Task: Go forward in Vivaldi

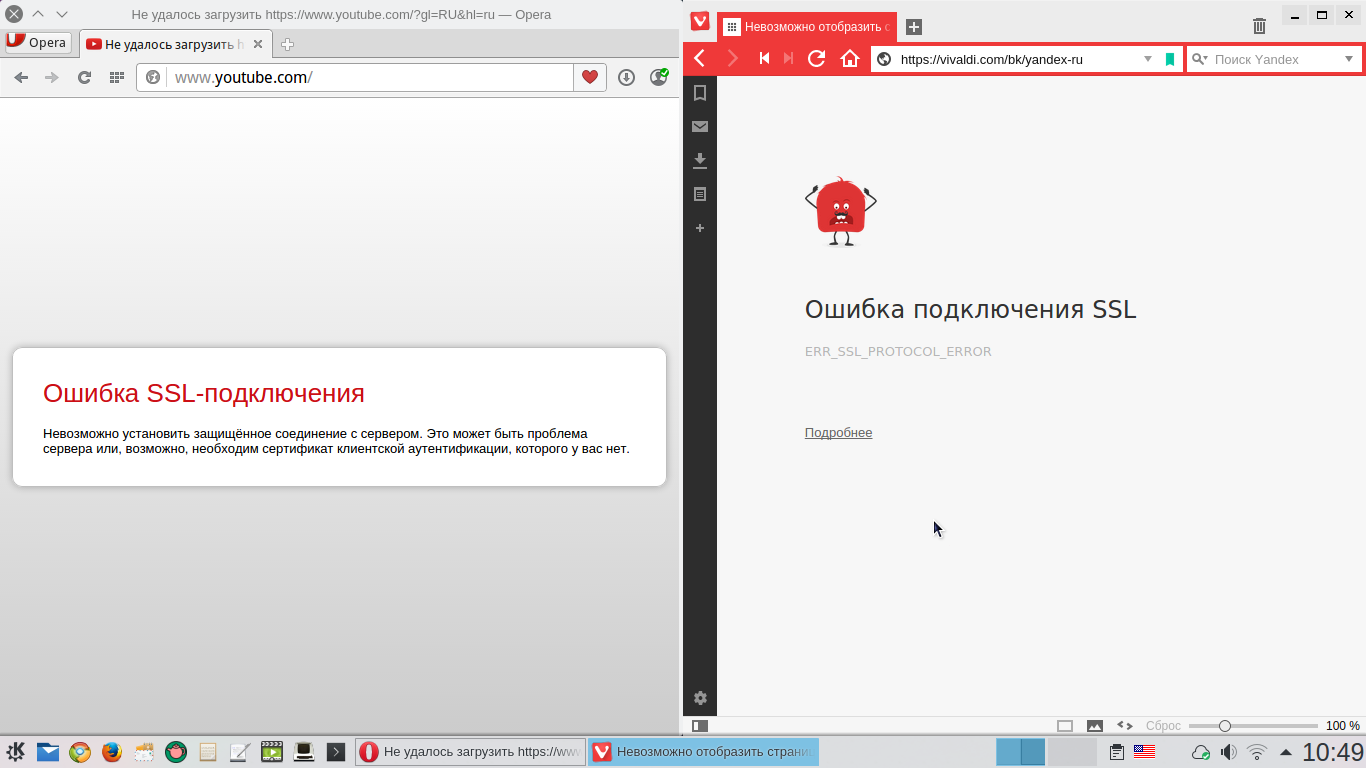Action: coord(733,59)
